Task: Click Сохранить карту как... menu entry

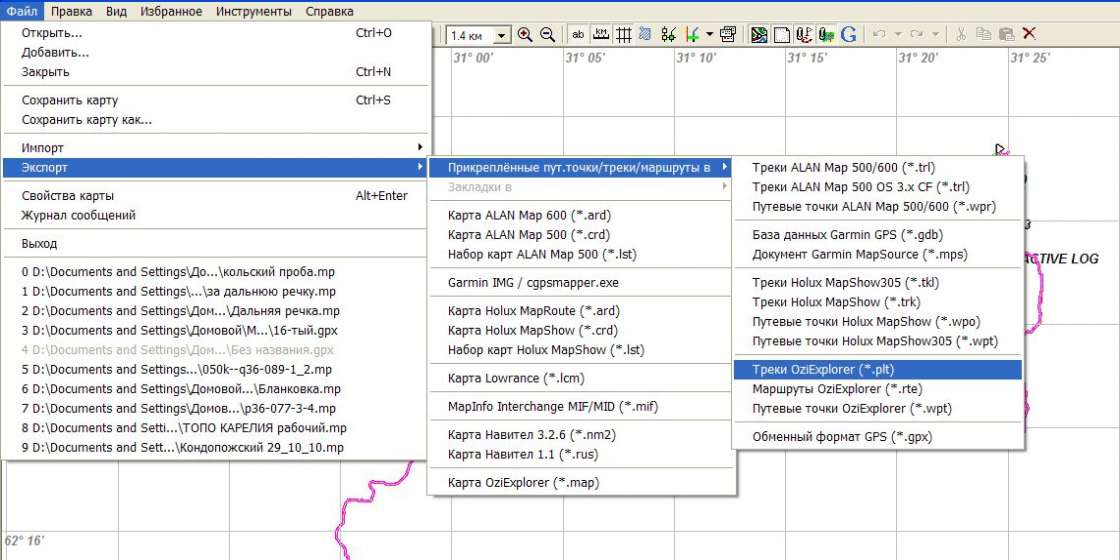Action: coord(87,120)
